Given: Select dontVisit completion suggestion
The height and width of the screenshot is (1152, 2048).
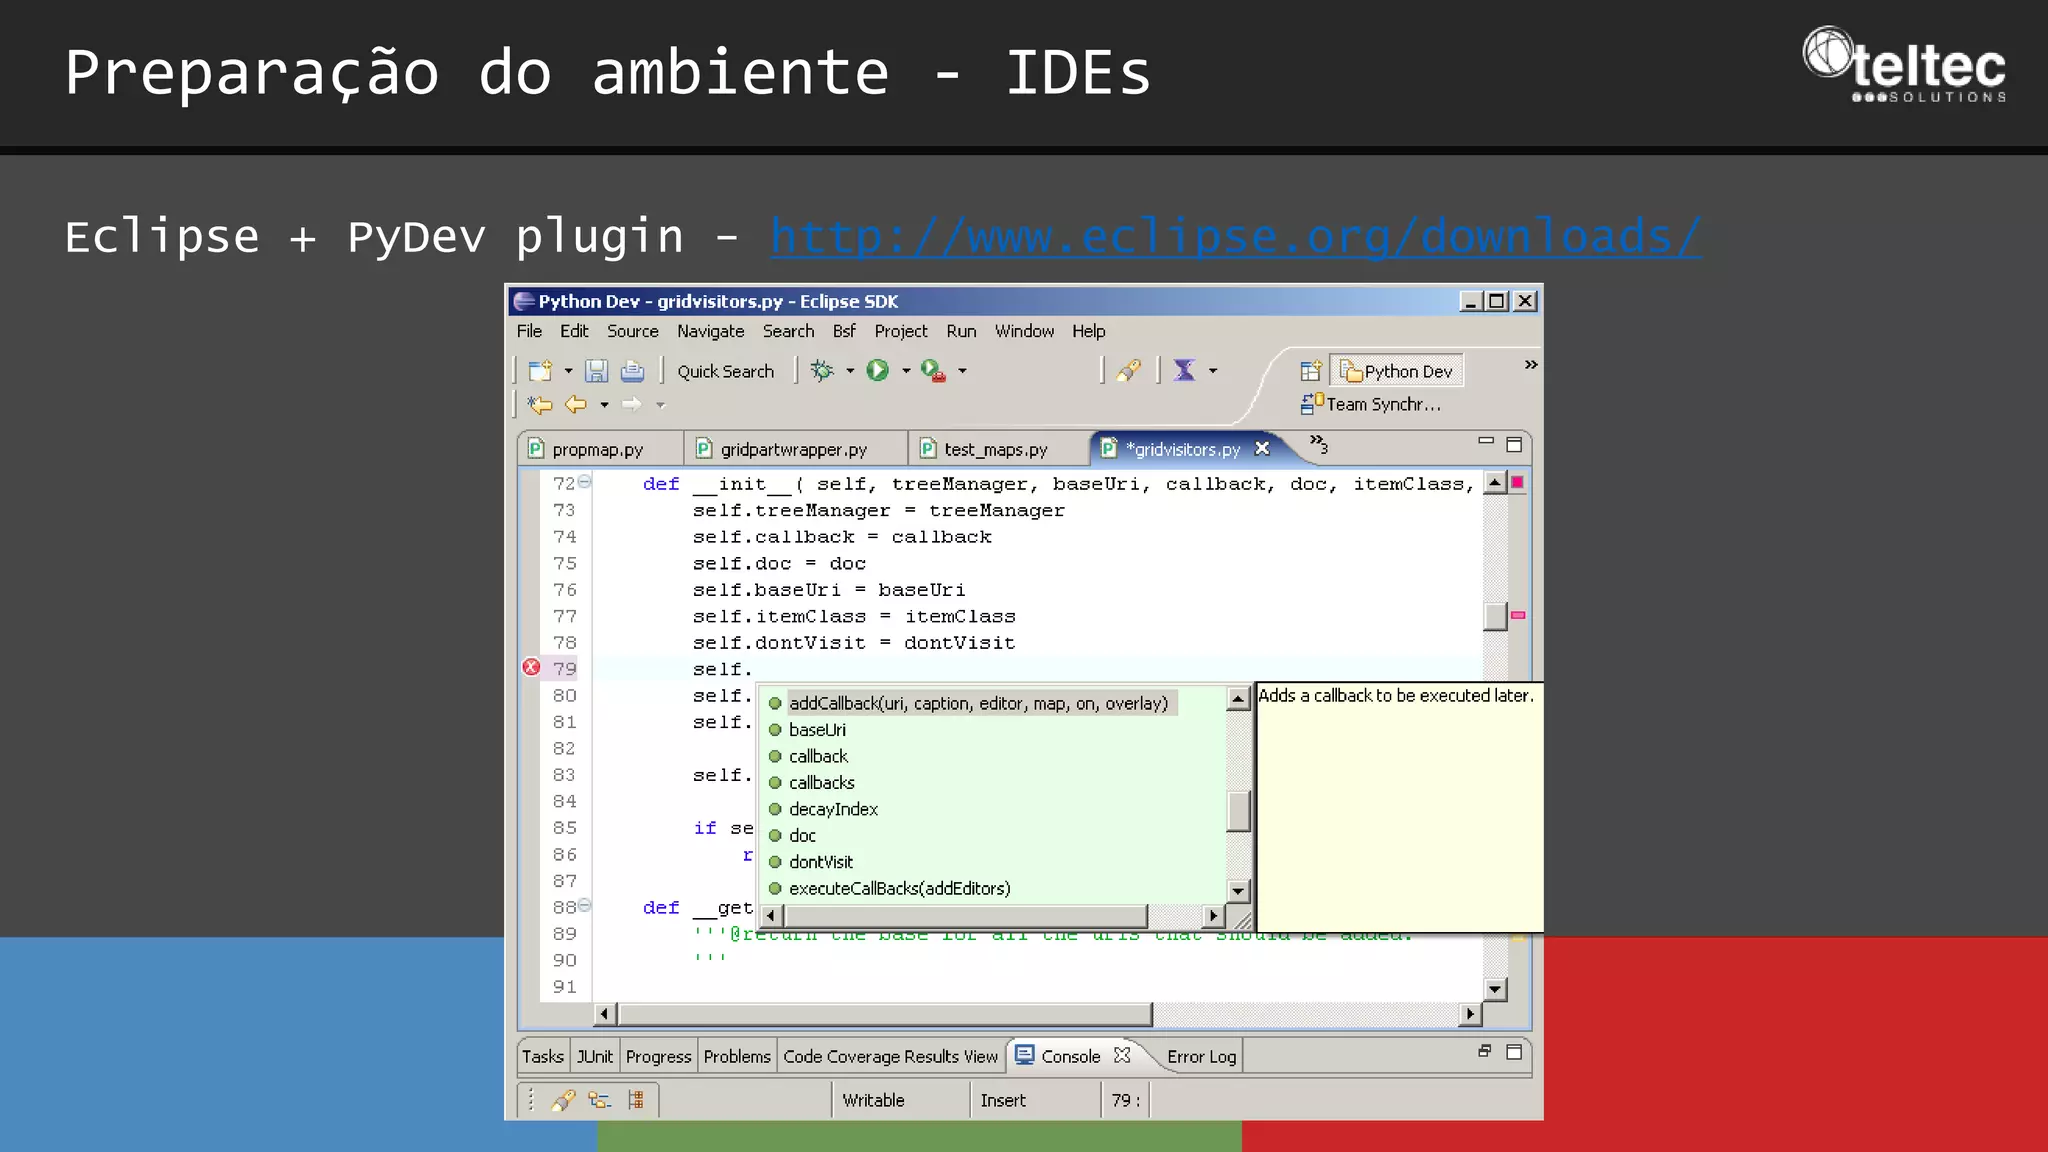Looking at the screenshot, I should coord(821,862).
